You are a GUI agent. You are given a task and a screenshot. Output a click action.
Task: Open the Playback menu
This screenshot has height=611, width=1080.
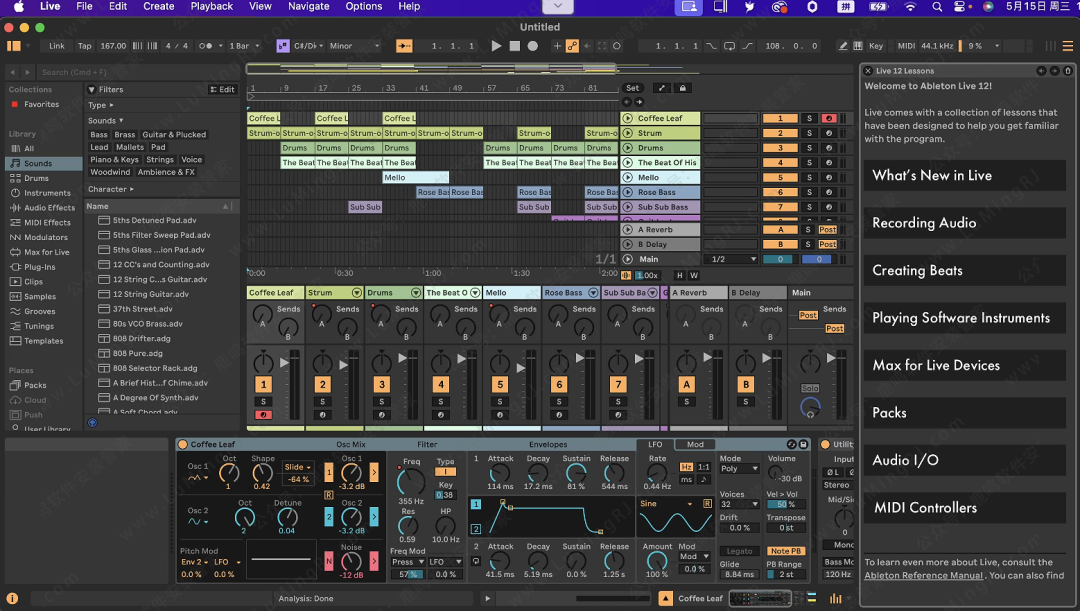click(211, 6)
